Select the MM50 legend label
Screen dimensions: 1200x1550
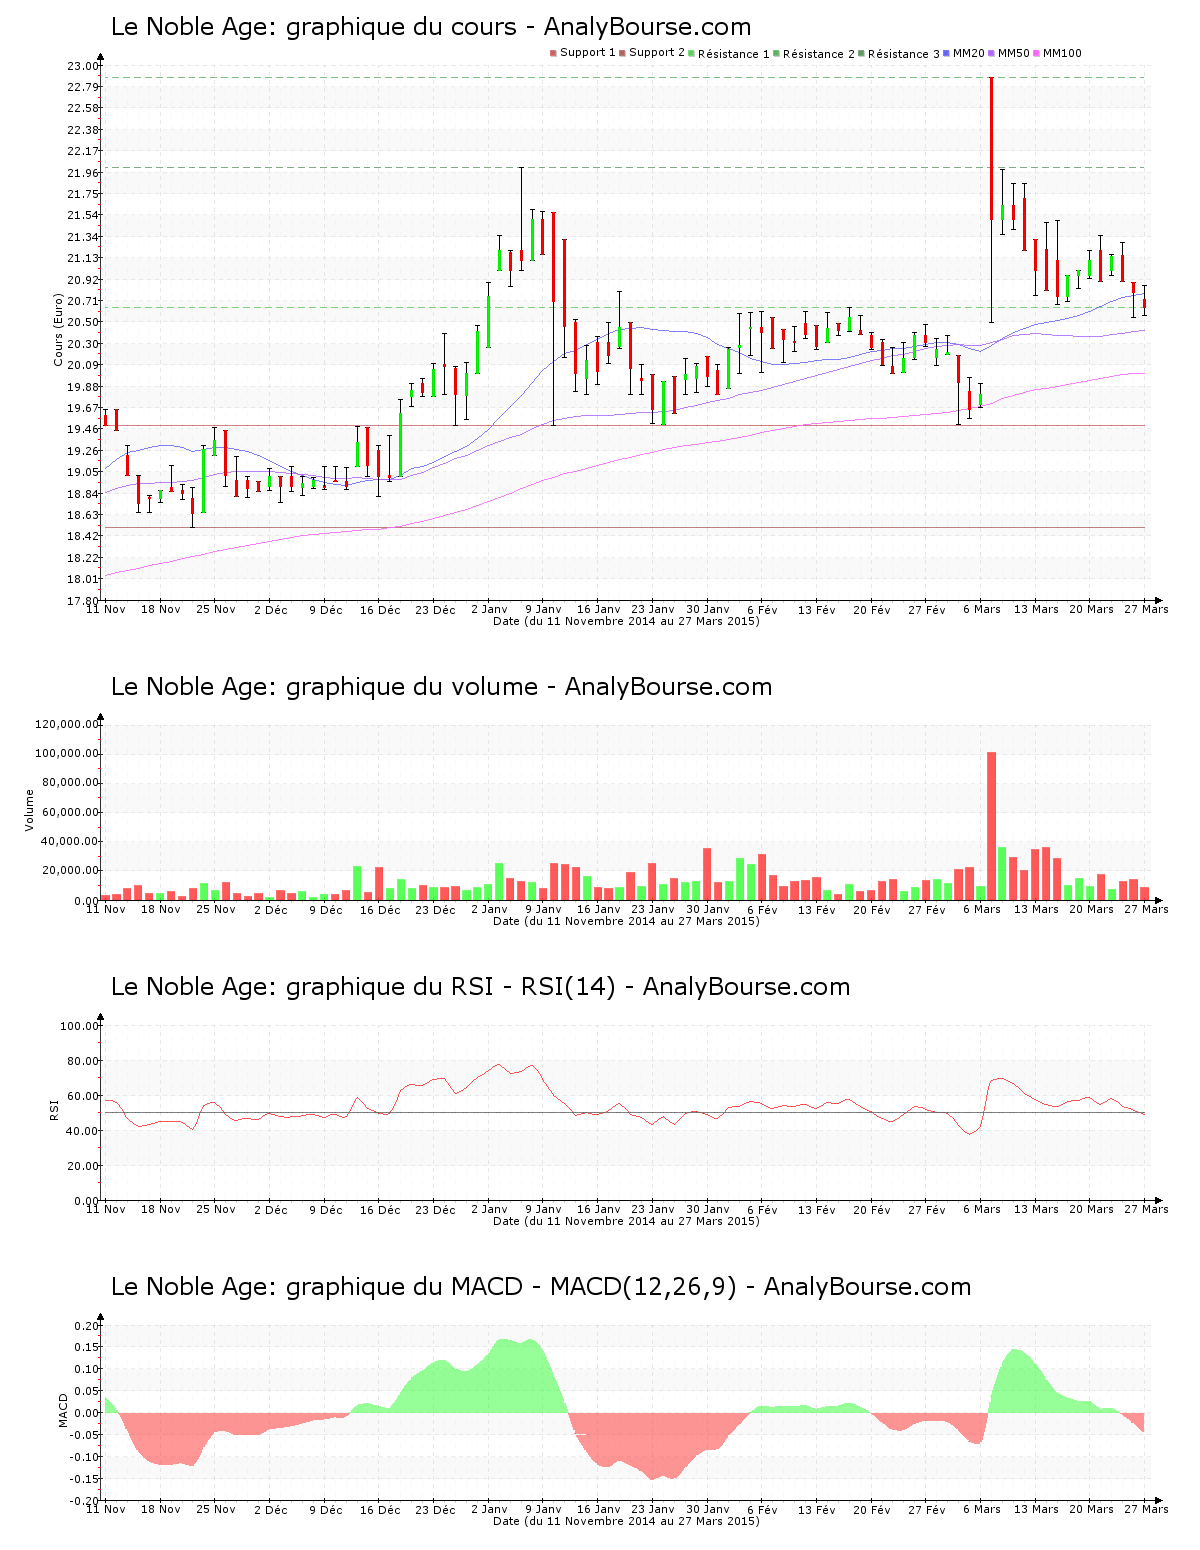(x=1014, y=53)
